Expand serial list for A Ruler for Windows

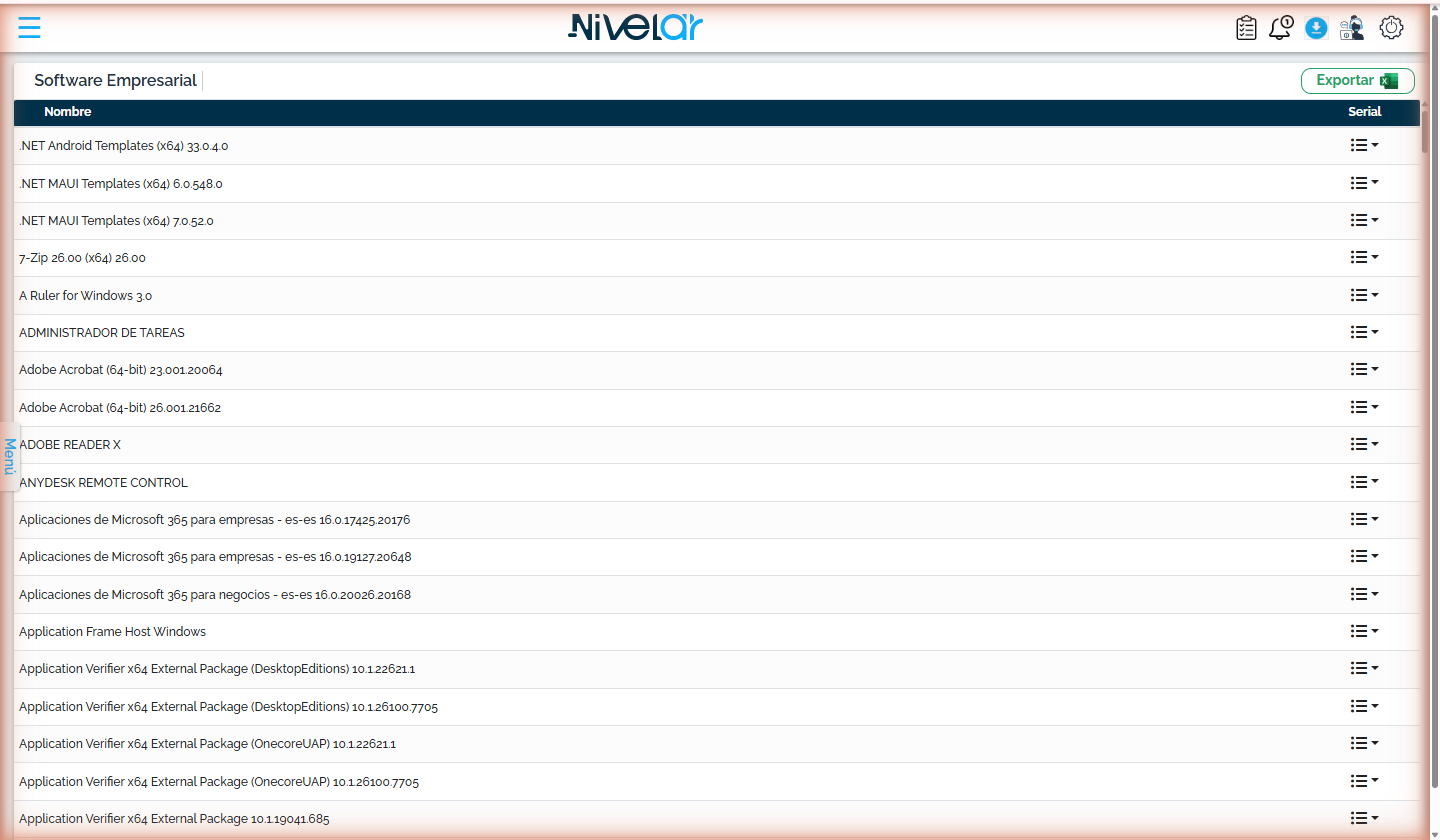pyautogui.click(x=1364, y=295)
